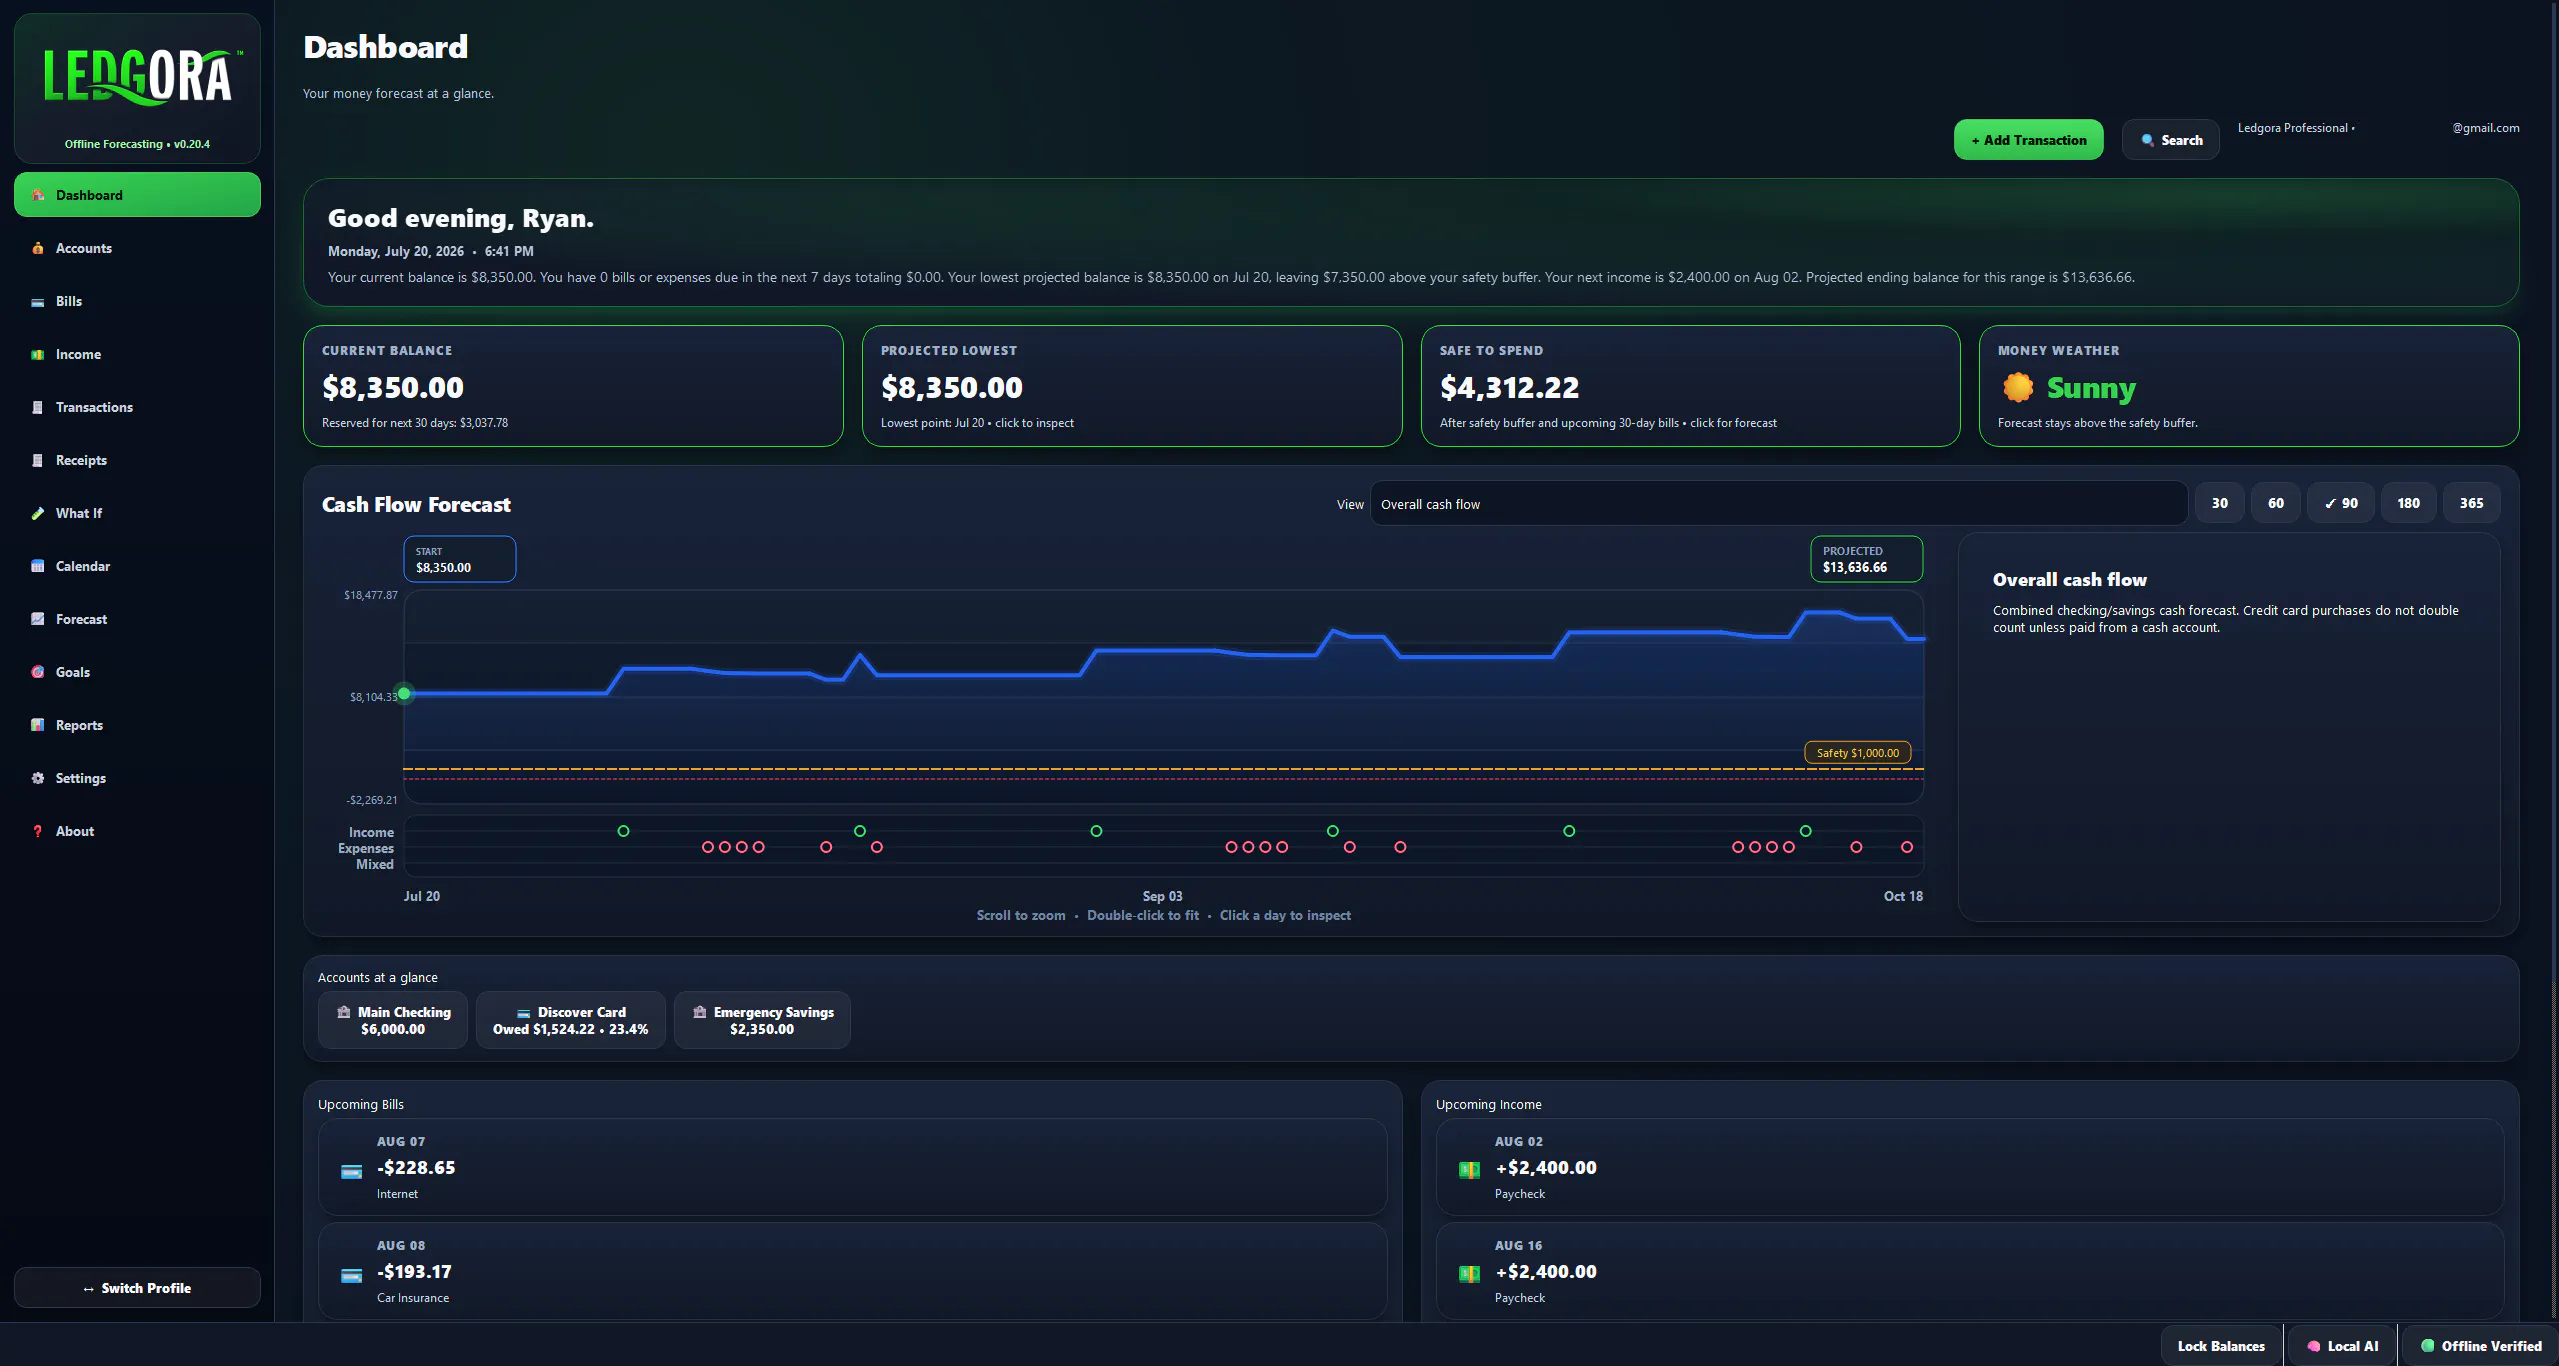2559x1366 pixels.
Task: Click the cash icon beside Aug 02 Paycheck
Action: click(1469, 1169)
